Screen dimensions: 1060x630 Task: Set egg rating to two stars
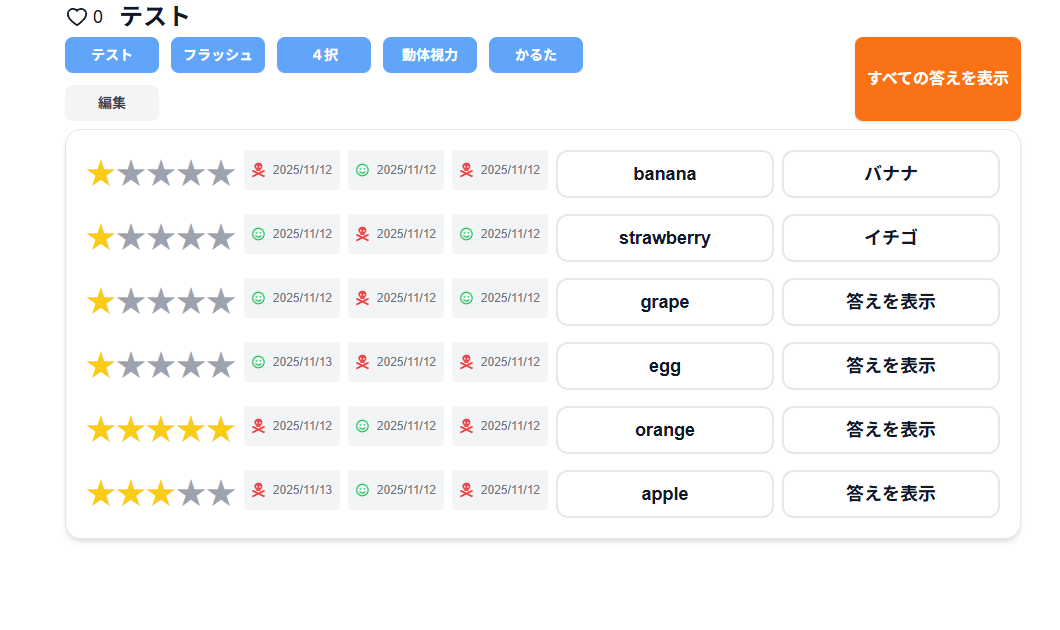pyautogui.click(x=130, y=366)
